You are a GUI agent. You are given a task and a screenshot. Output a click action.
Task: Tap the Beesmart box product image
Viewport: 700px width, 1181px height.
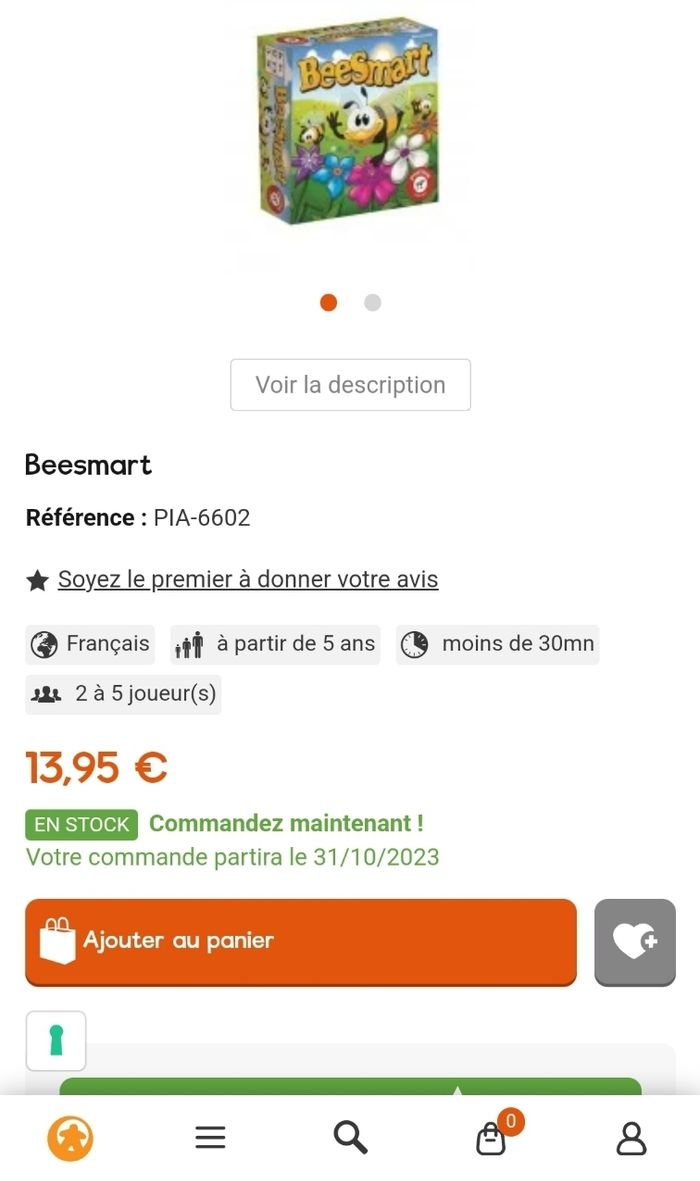click(348, 120)
